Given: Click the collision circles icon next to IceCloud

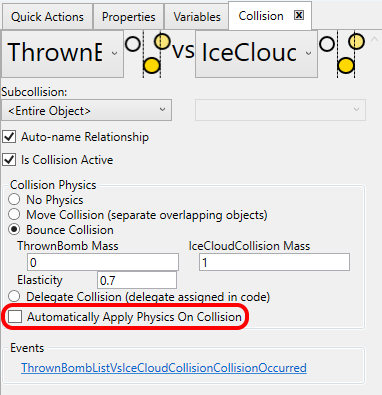Looking at the screenshot, I should click(342, 55).
